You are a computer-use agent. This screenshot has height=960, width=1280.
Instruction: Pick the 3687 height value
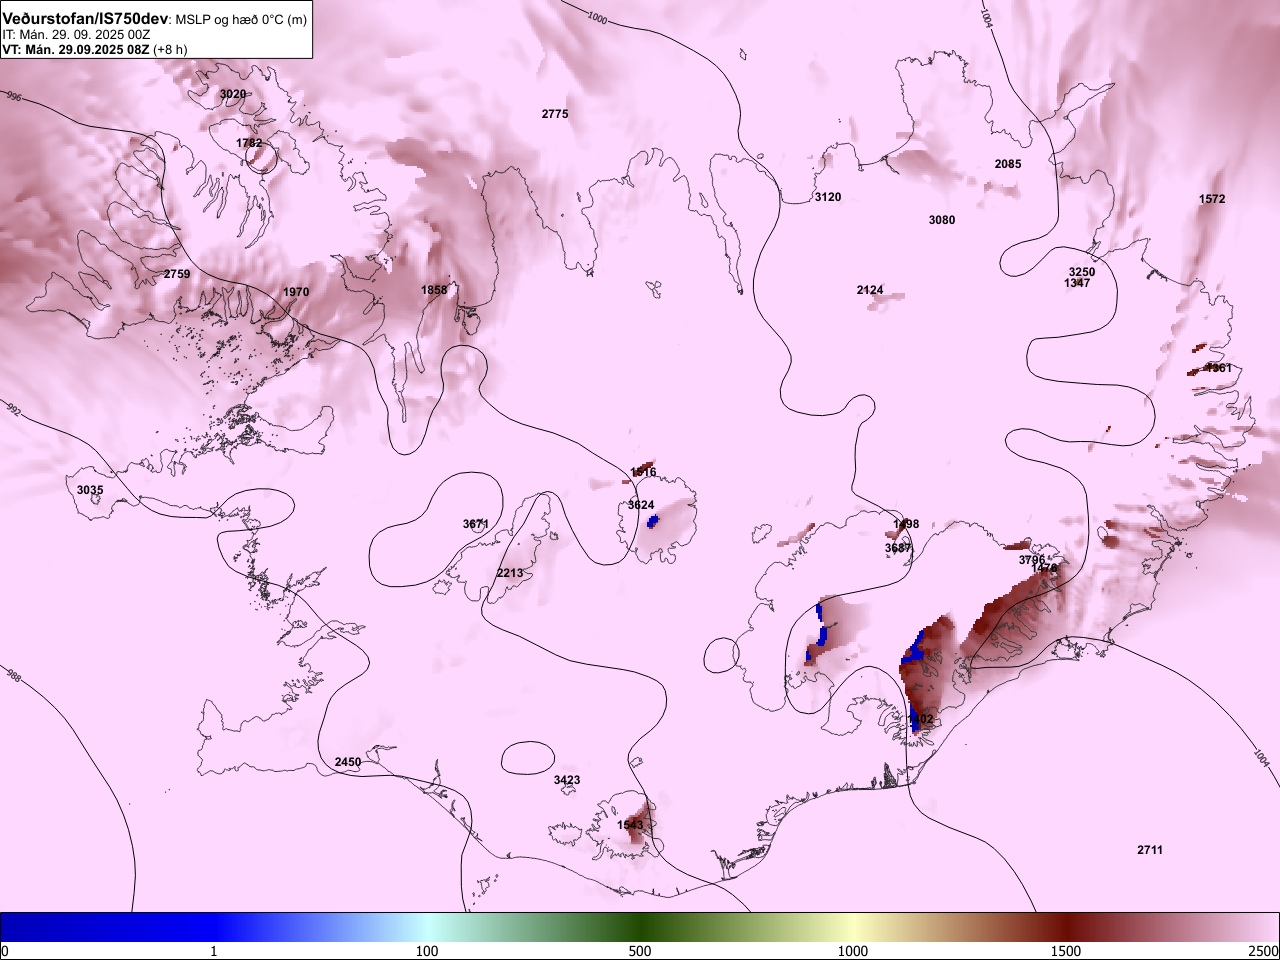(x=898, y=548)
